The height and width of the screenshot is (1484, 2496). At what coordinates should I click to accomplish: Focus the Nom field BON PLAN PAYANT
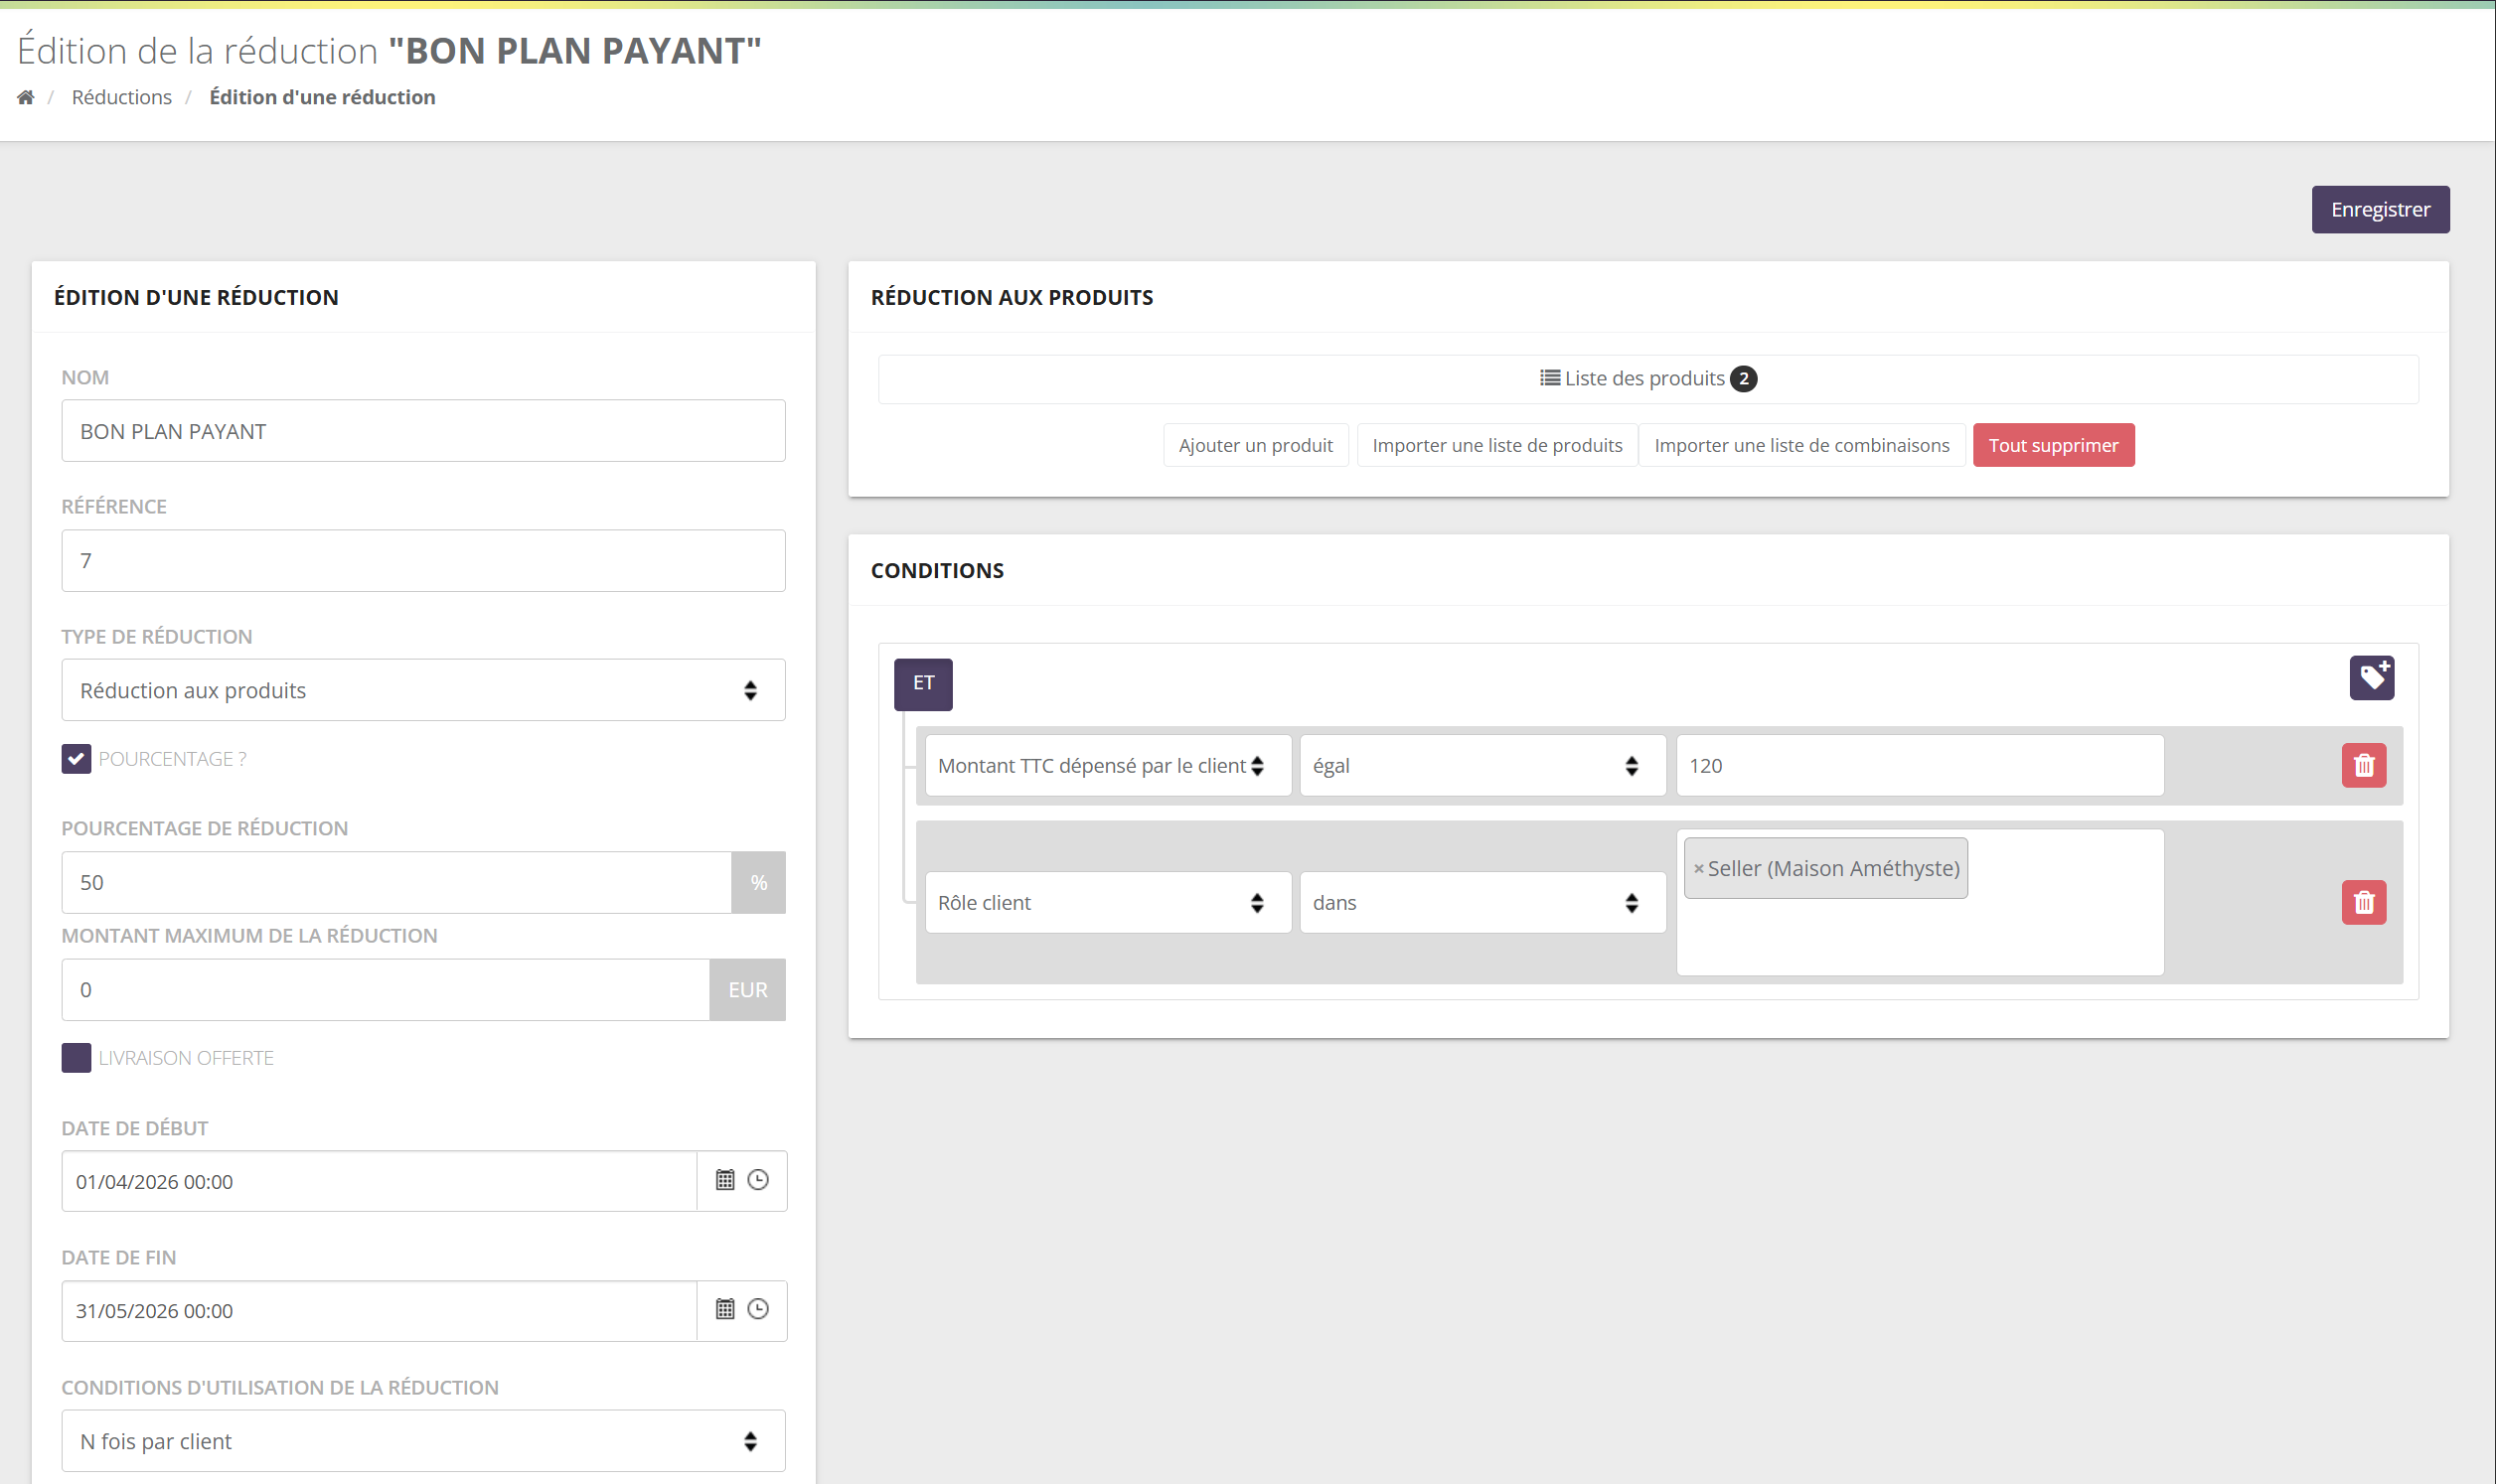[x=423, y=431]
